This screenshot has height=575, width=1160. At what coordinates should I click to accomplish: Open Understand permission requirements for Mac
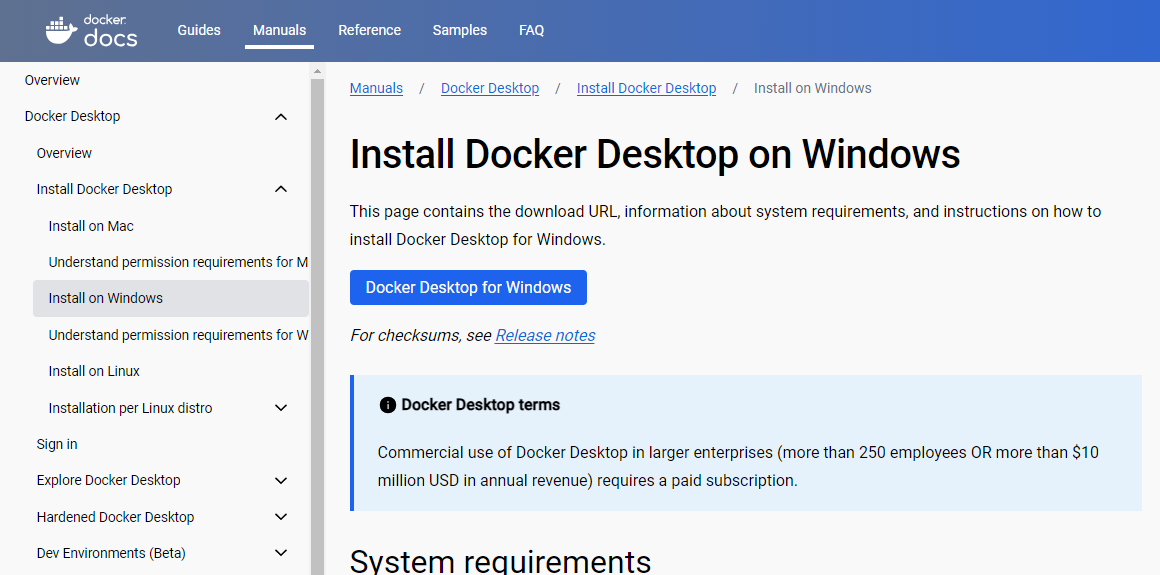click(x=178, y=262)
